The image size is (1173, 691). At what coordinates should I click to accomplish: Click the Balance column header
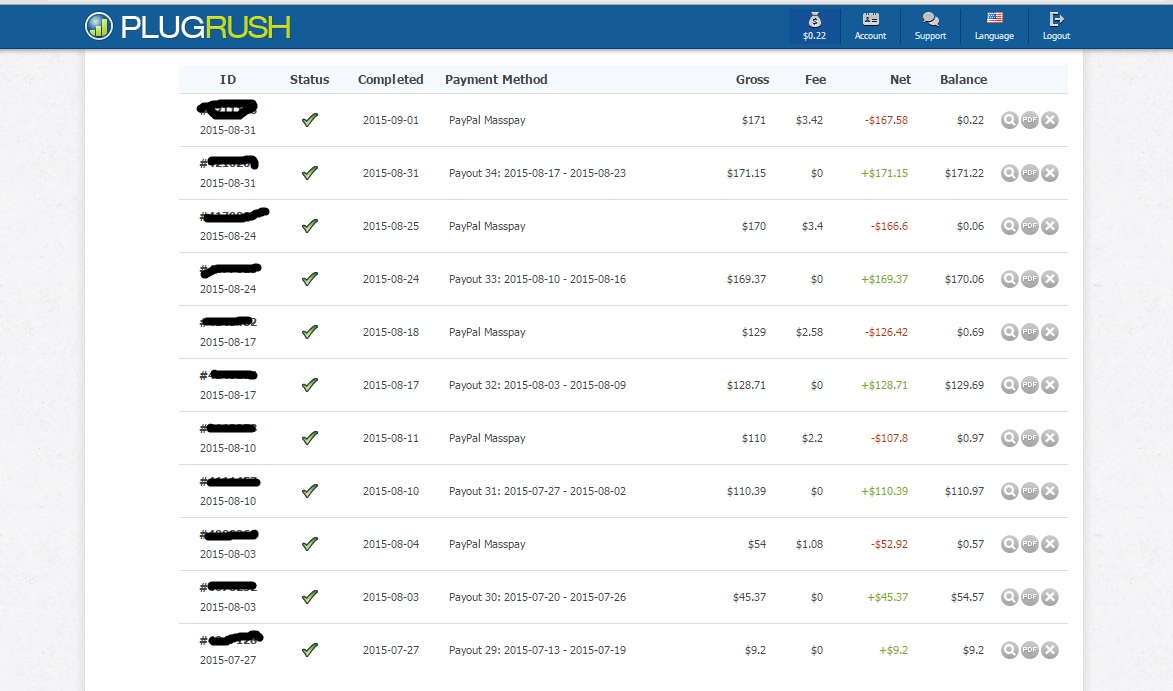[963, 80]
